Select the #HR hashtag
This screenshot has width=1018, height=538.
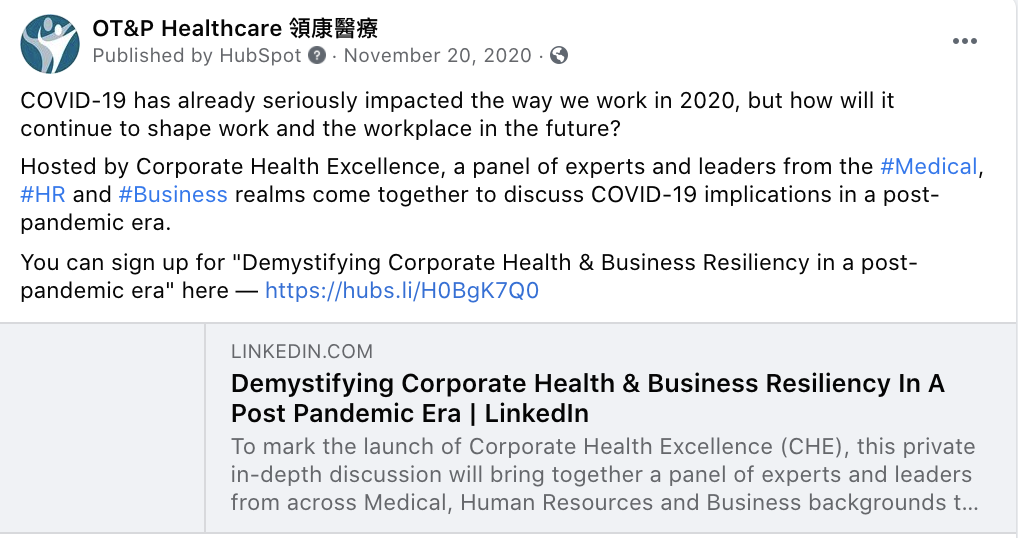tap(42, 194)
